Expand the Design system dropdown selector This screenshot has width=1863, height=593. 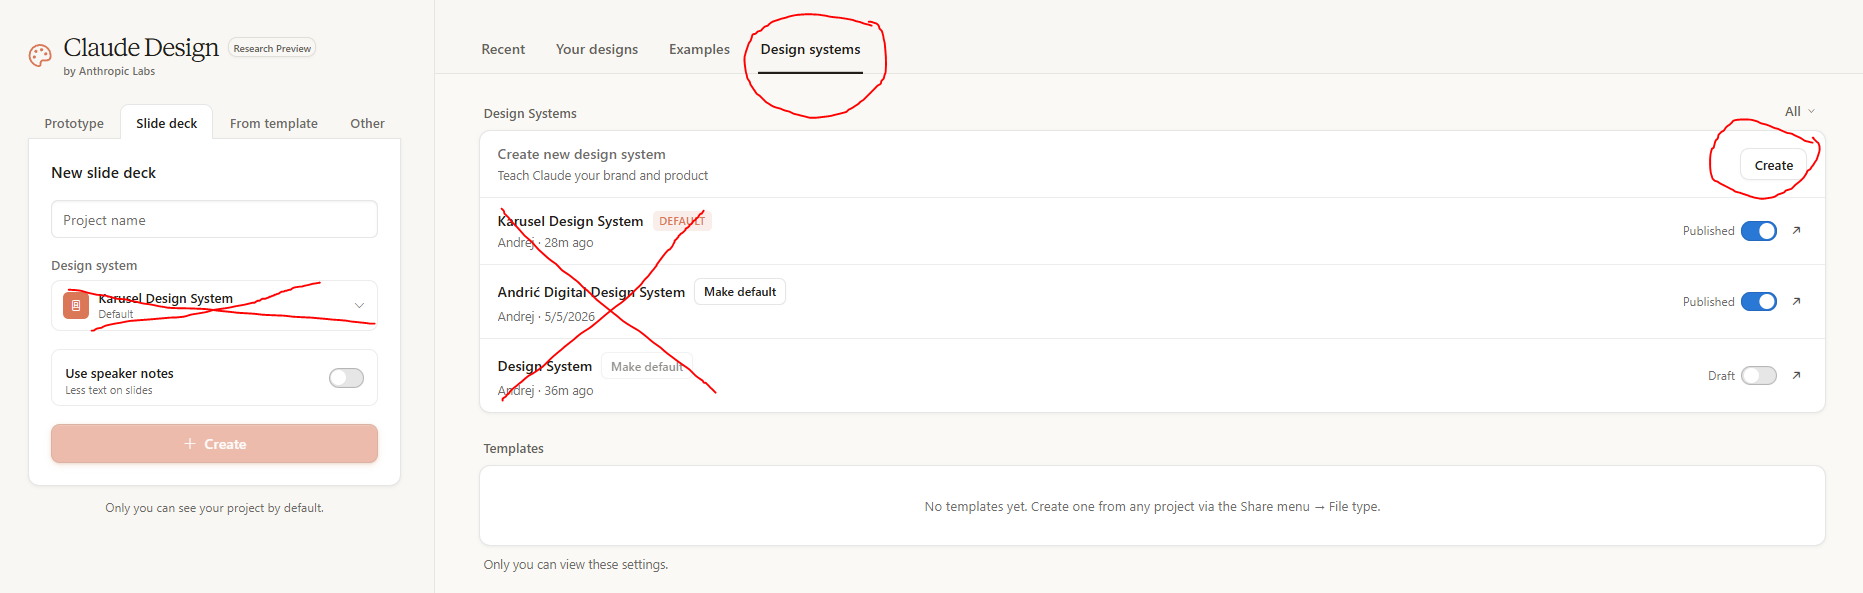click(214, 305)
